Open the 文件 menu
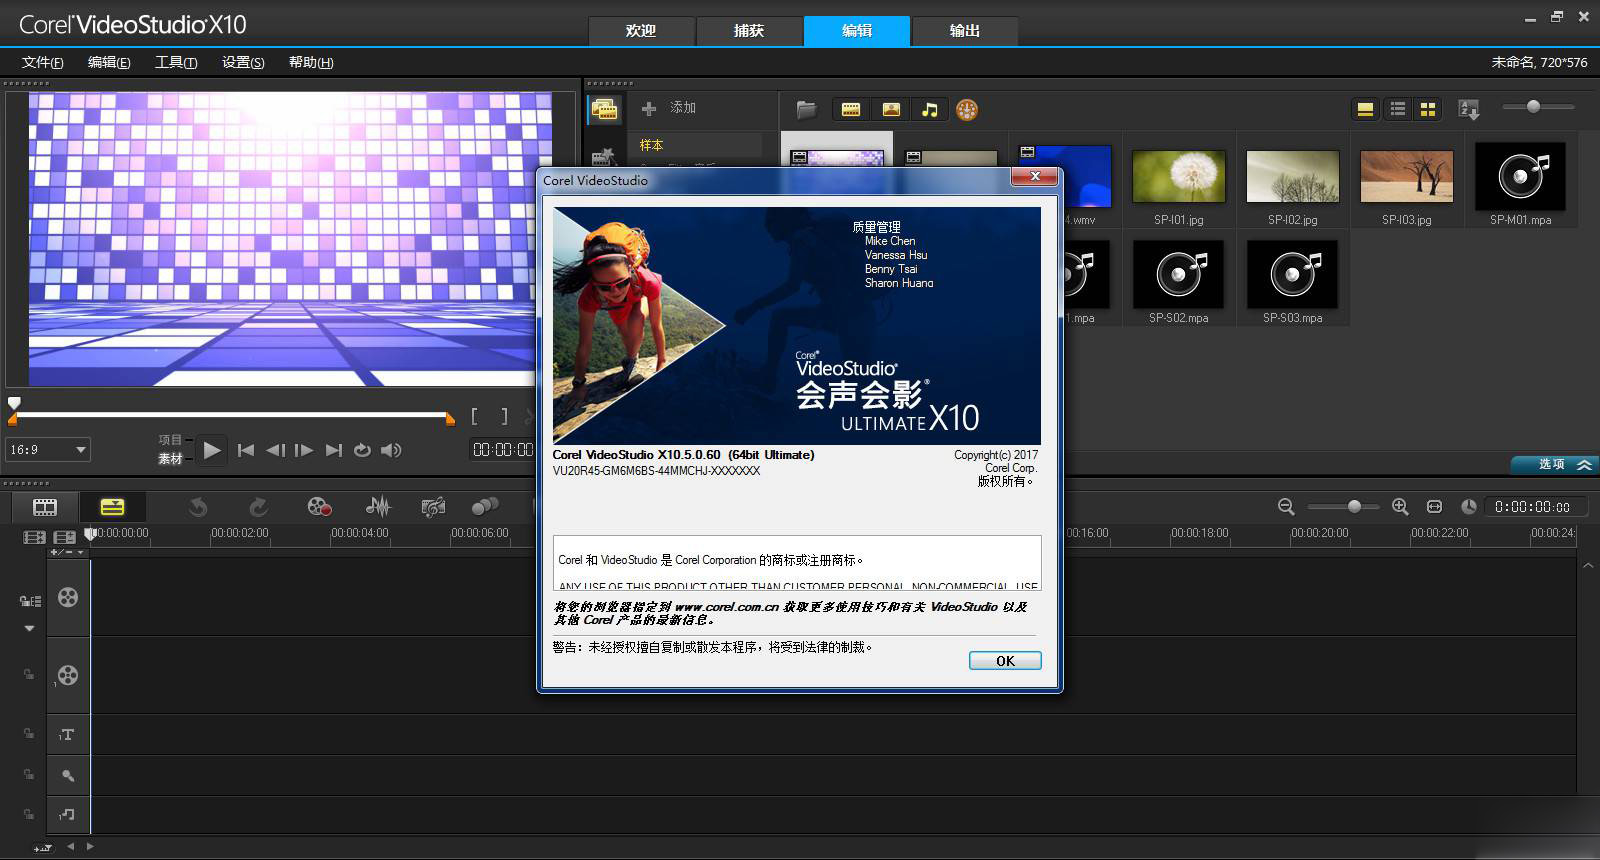This screenshot has height=860, width=1600. pos(43,62)
